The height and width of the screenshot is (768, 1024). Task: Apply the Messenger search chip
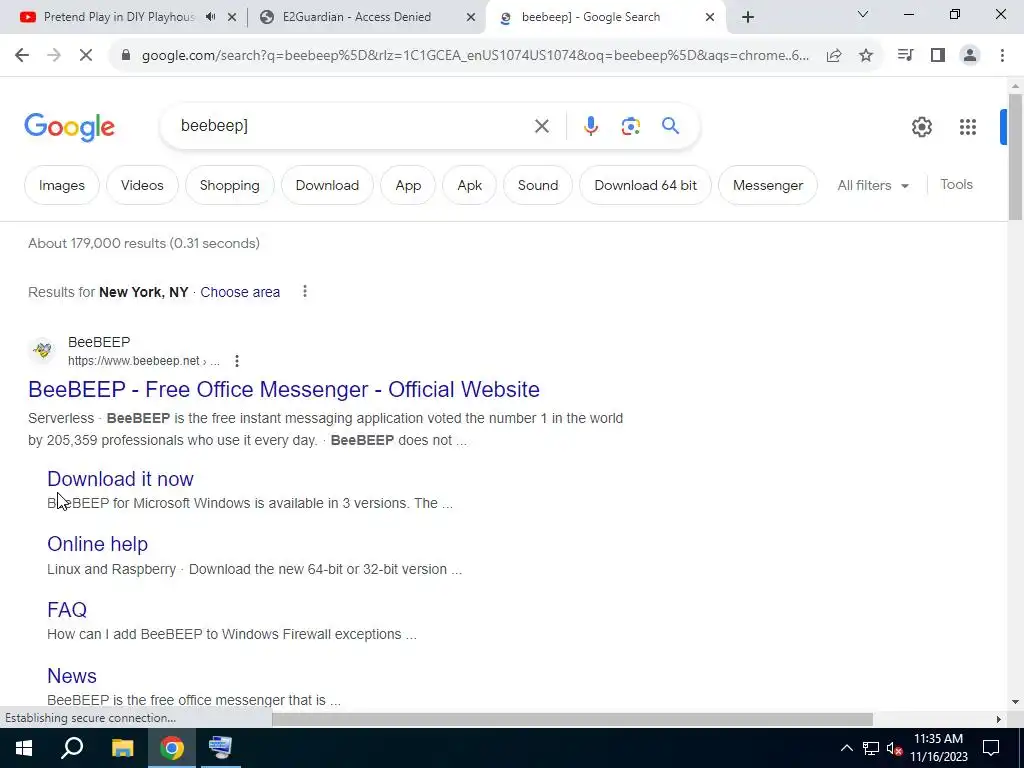point(768,185)
